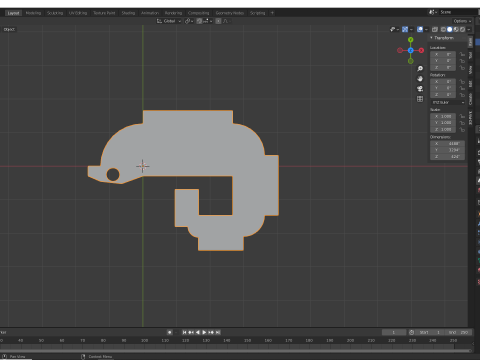Select solid viewport shading
This screenshot has height=360, width=480.
coord(450,30)
